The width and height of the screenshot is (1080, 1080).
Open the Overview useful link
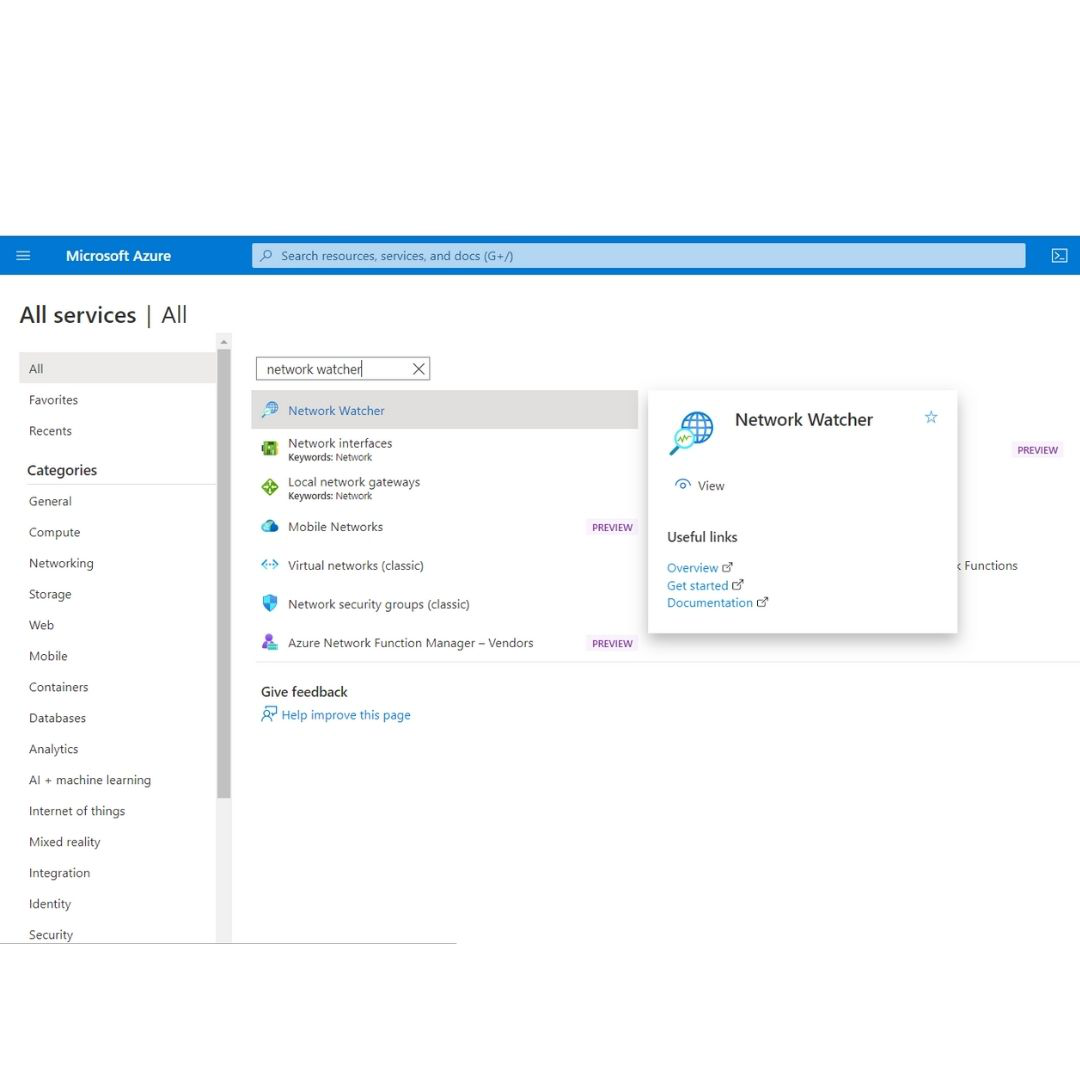[x=692, y=568]
